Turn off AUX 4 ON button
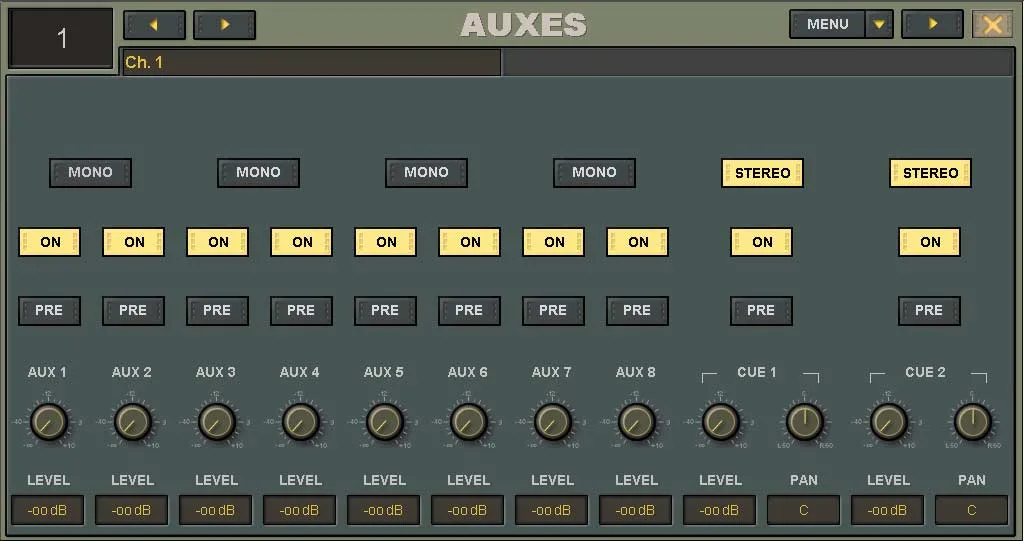This screenshot has height=541, width=1024. pos(302,242)
